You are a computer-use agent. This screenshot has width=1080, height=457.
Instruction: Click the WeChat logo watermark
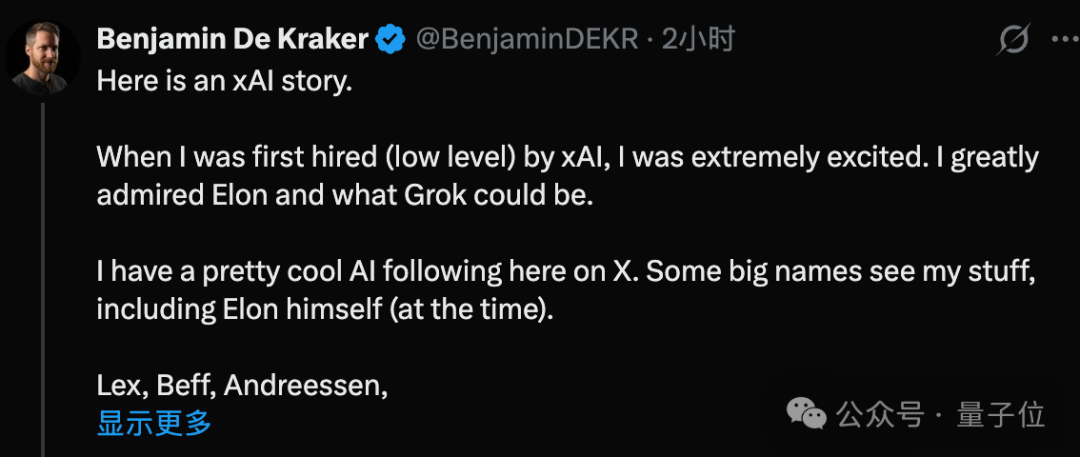[x=806, y=413]
